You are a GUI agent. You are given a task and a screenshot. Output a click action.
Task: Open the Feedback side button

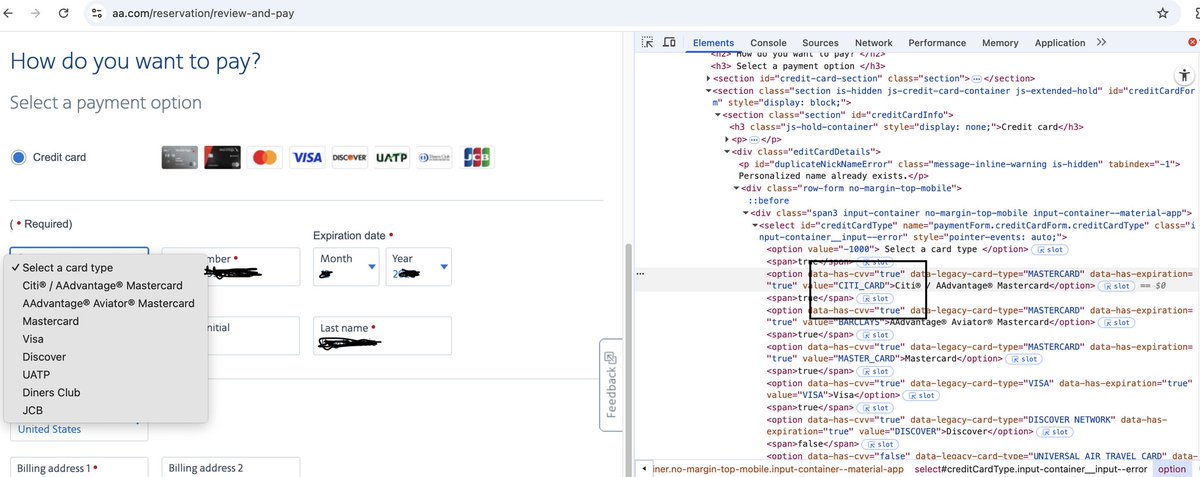pyautogui.click(x=611, y=385)
